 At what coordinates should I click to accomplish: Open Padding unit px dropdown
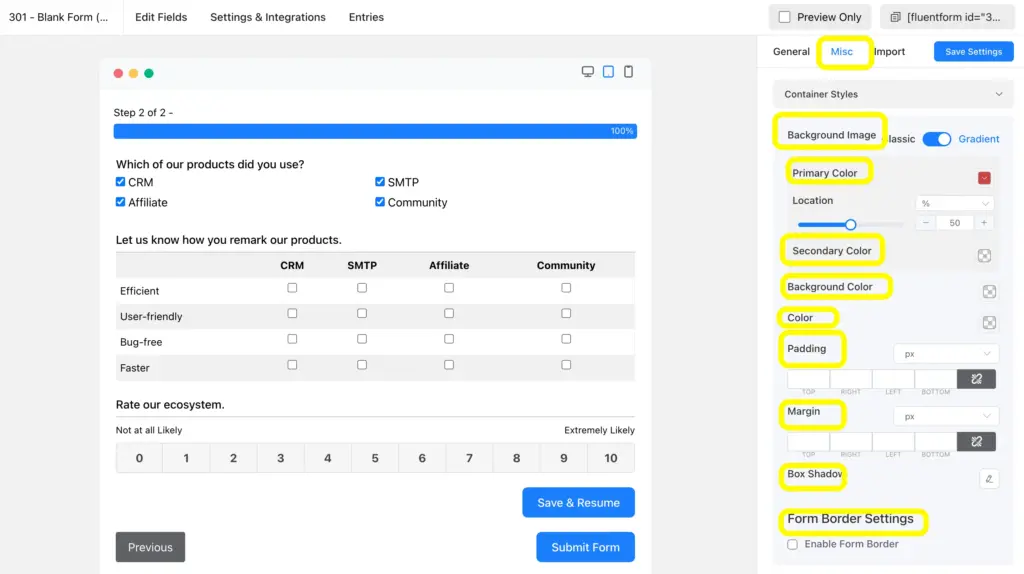pos(946,354)
